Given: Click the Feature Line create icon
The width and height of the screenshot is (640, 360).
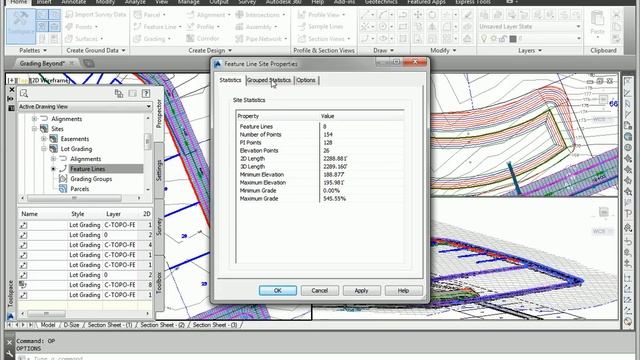Looking at the screenshot, I should 138,27.
